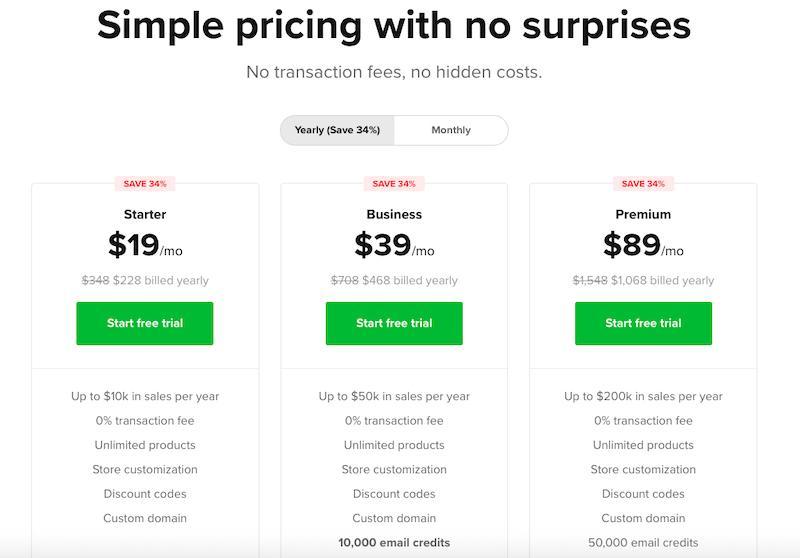Click the Starter plan title

(x=145, y=214)
